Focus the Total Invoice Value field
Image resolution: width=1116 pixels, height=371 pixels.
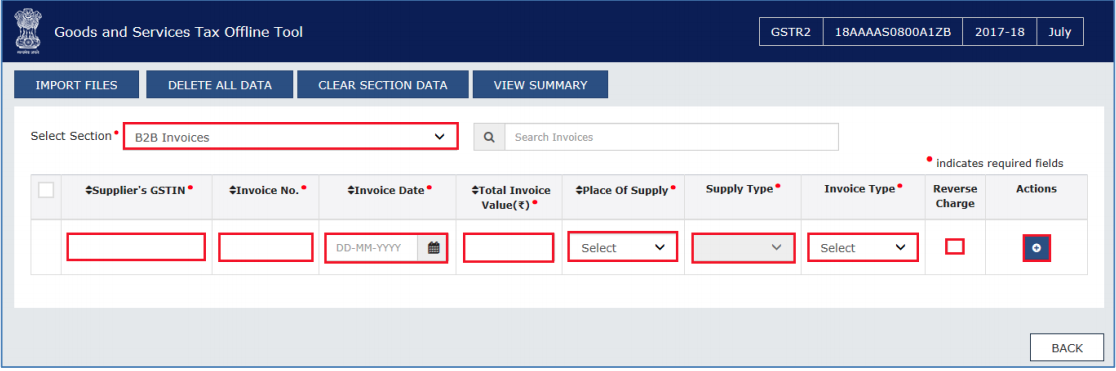pos(508,247)
